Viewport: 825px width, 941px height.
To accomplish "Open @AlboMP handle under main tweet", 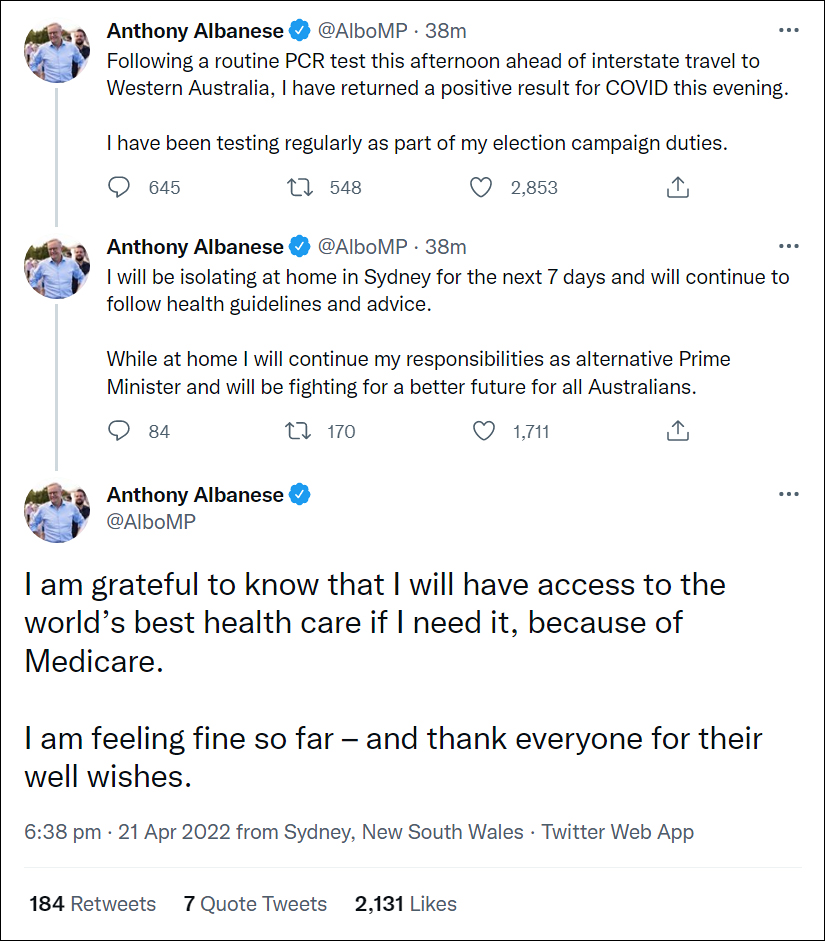I will pyautogui.click(x=151, y=522).
